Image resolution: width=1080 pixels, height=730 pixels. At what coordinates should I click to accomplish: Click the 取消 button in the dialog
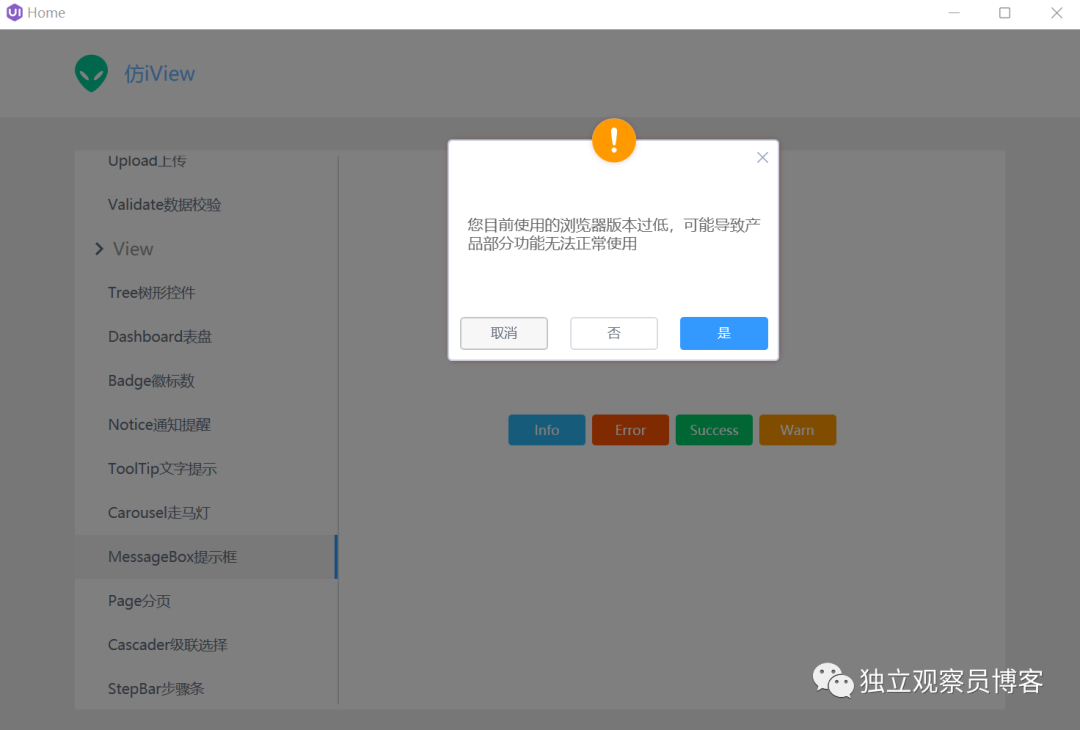[503, 333]
